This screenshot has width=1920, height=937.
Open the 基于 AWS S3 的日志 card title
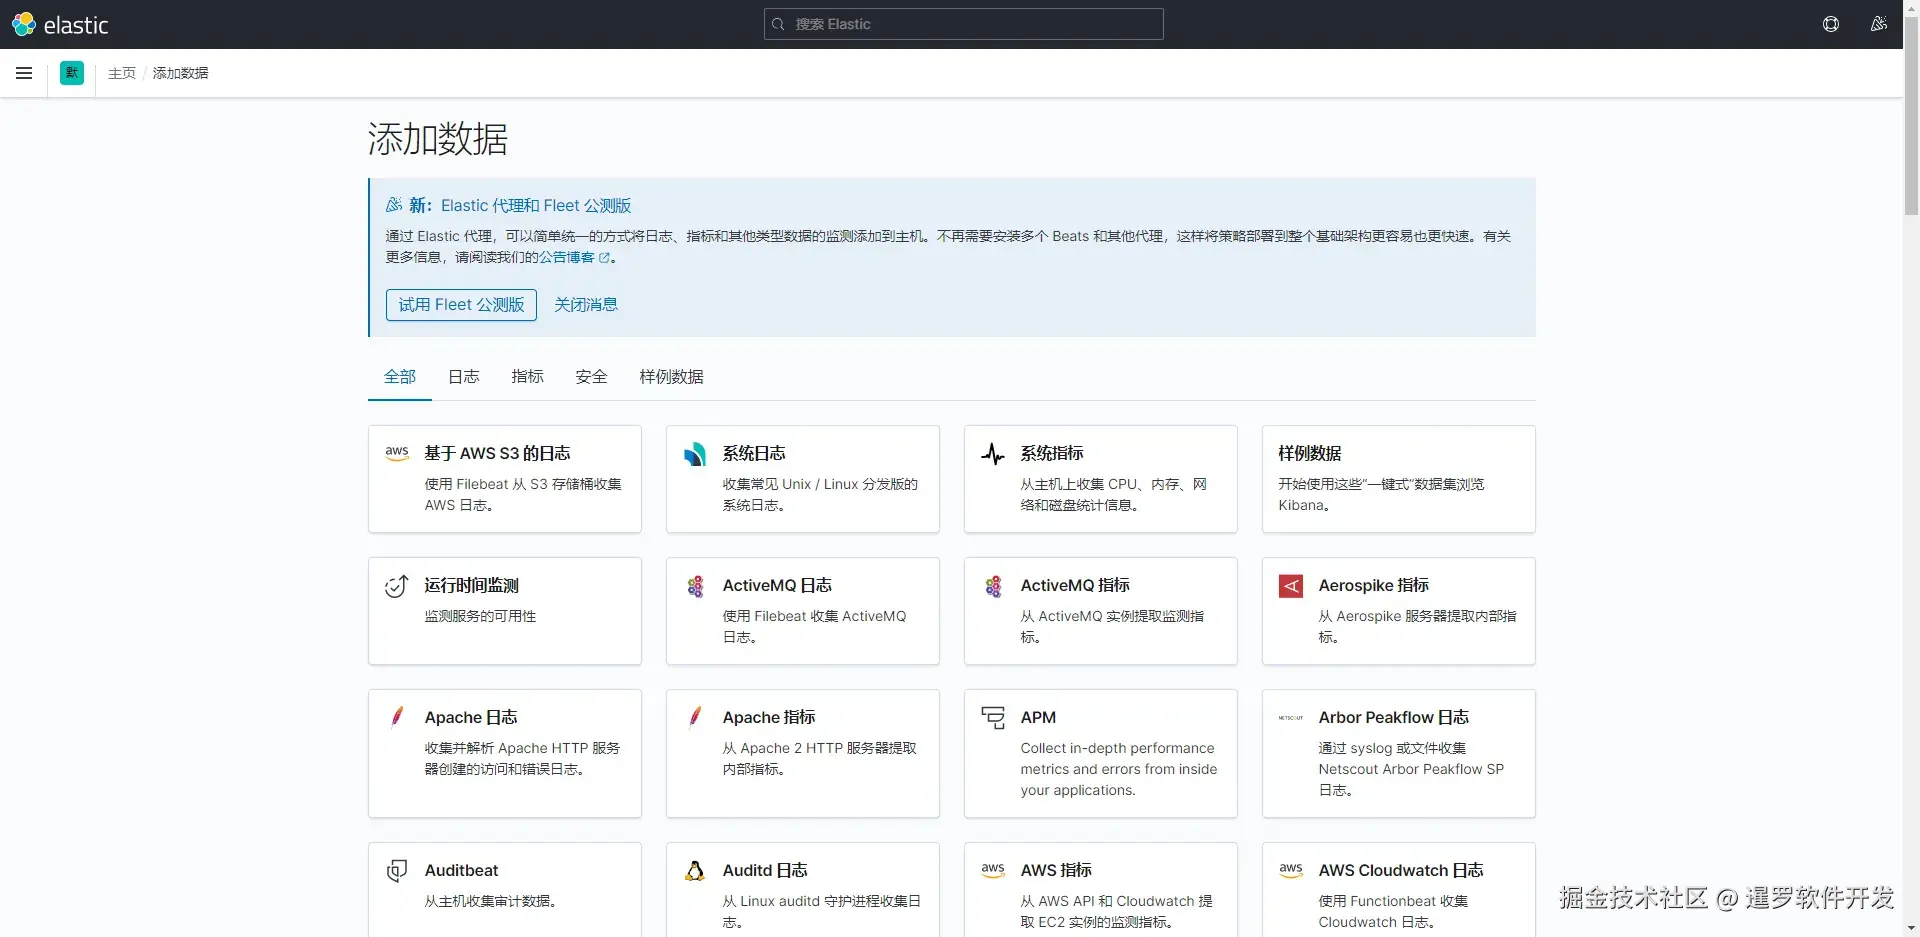point(498,454)
